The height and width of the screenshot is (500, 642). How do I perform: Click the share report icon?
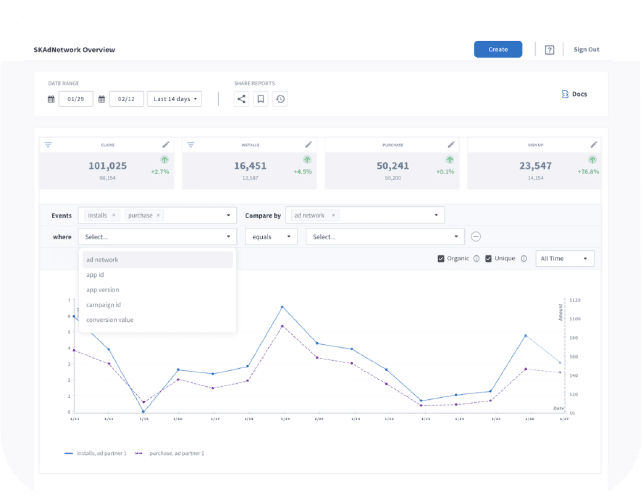[241, 99]
